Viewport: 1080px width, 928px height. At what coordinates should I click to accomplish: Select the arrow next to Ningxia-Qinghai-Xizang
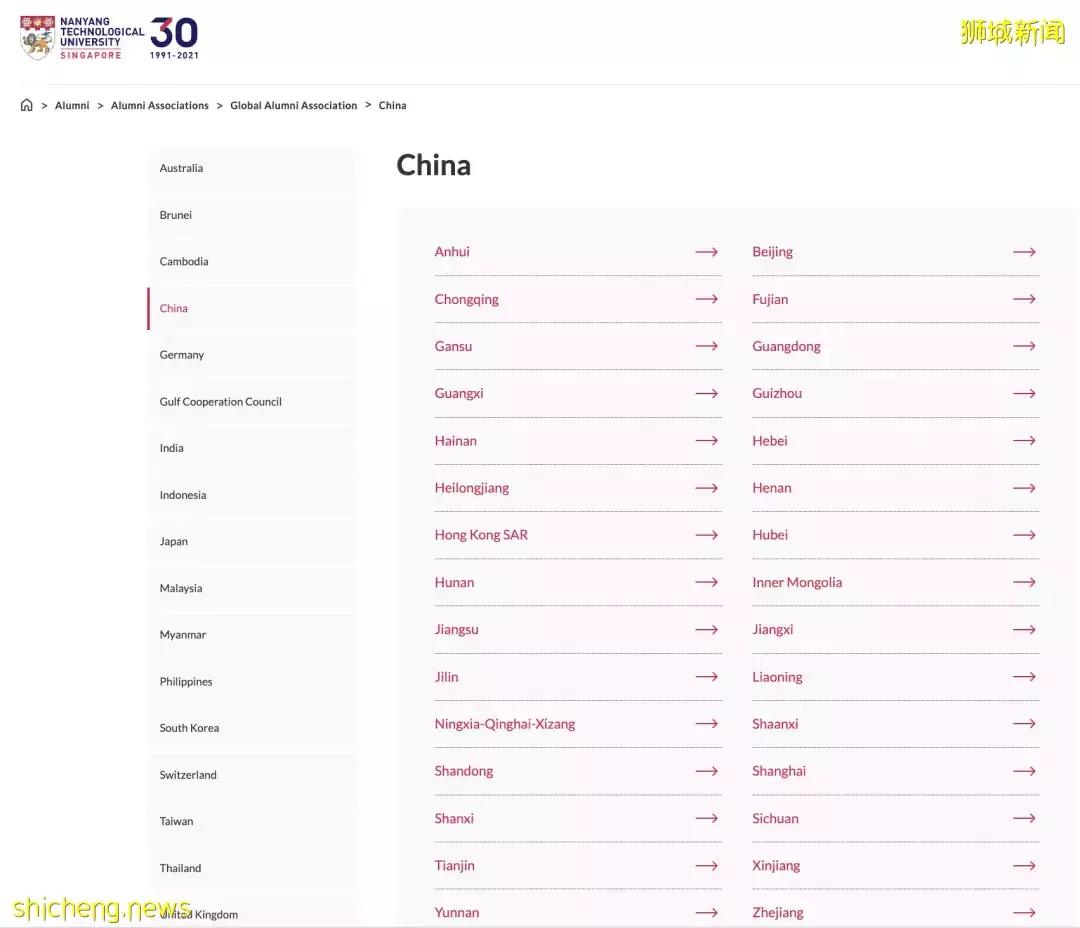click(x=706, y=724)
